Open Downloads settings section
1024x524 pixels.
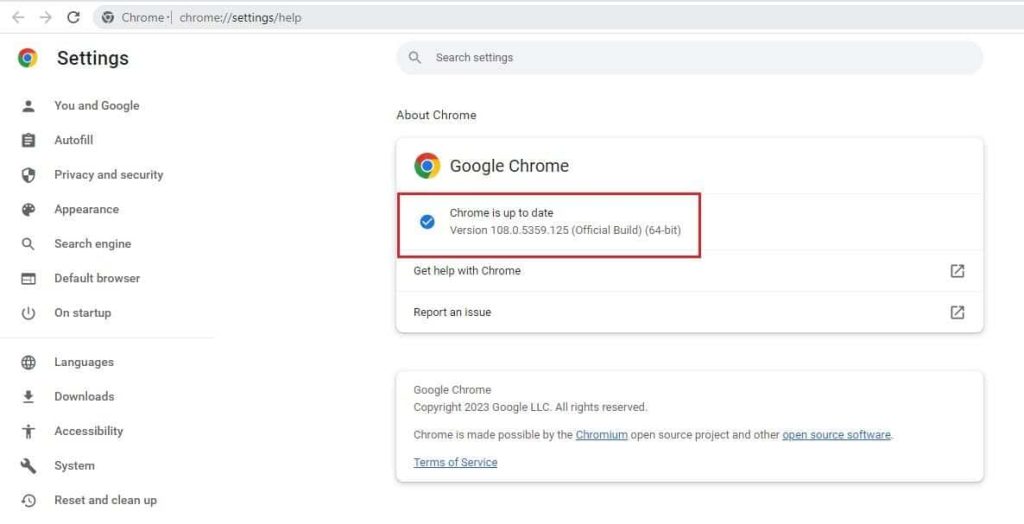pyautogui.click(x=84, y=397)
